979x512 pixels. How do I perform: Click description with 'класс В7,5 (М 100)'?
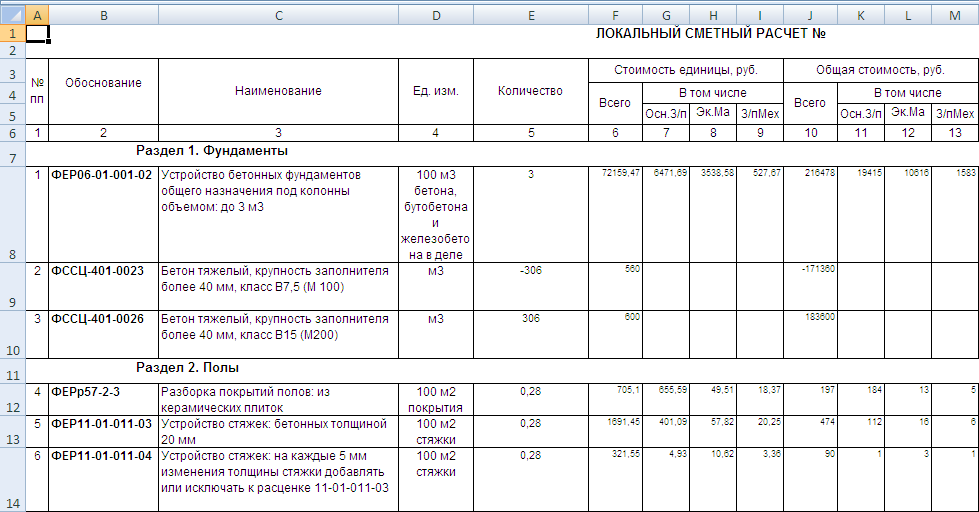coord(278,287)
